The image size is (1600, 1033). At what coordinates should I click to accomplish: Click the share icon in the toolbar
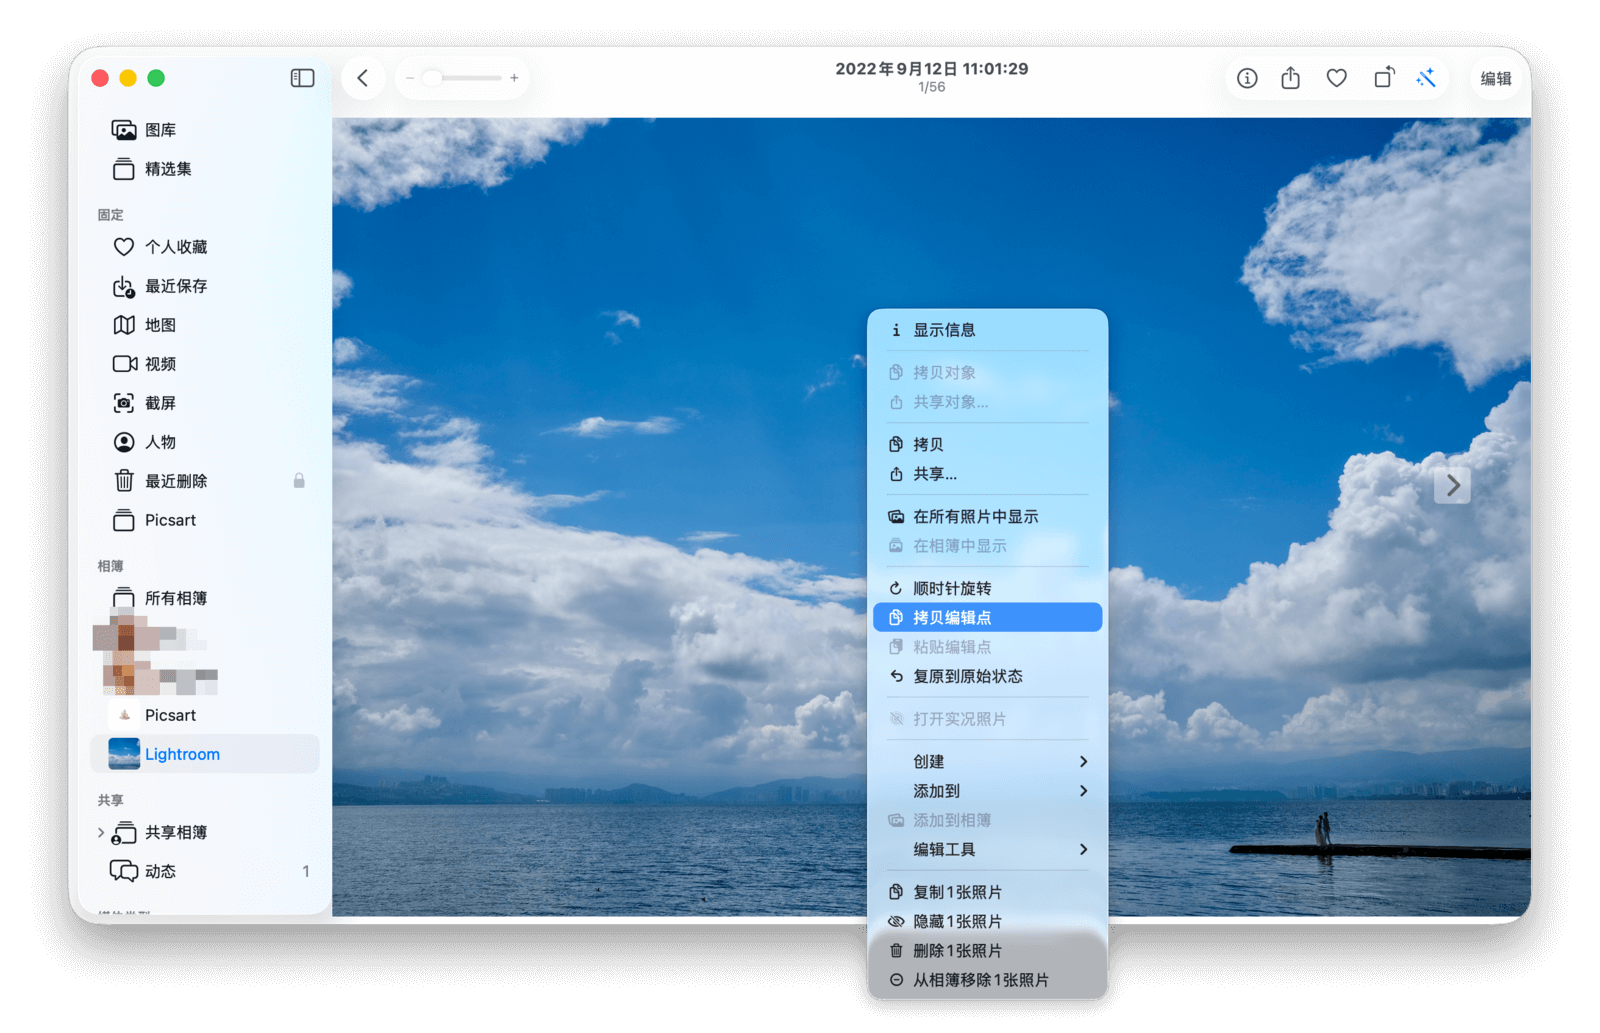(1290, 78)
